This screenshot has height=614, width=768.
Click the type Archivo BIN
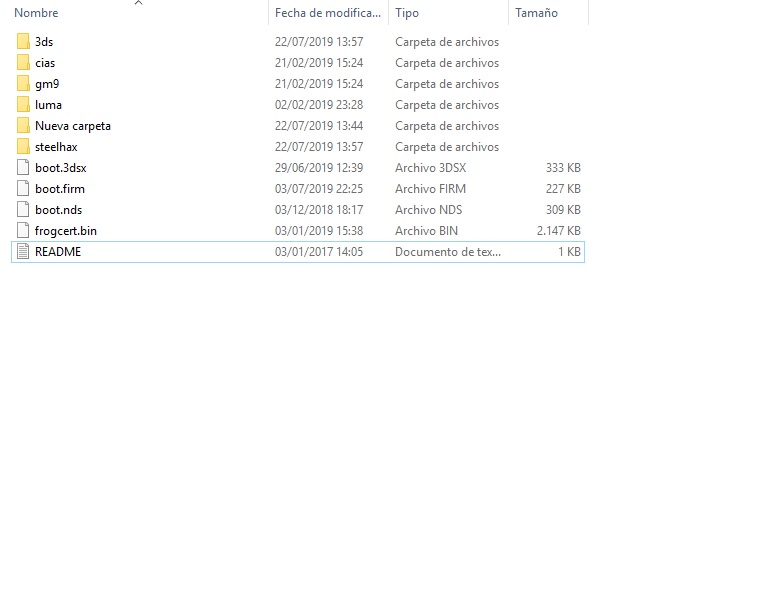pyautogui.click(x=427, y=231)
